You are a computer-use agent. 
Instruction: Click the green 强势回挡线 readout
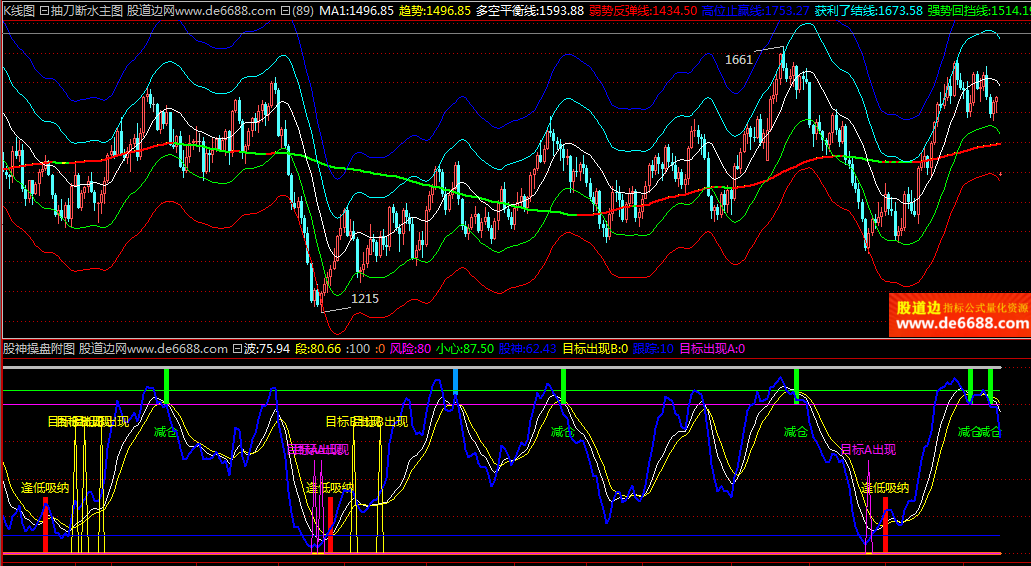tap(978, 11)
